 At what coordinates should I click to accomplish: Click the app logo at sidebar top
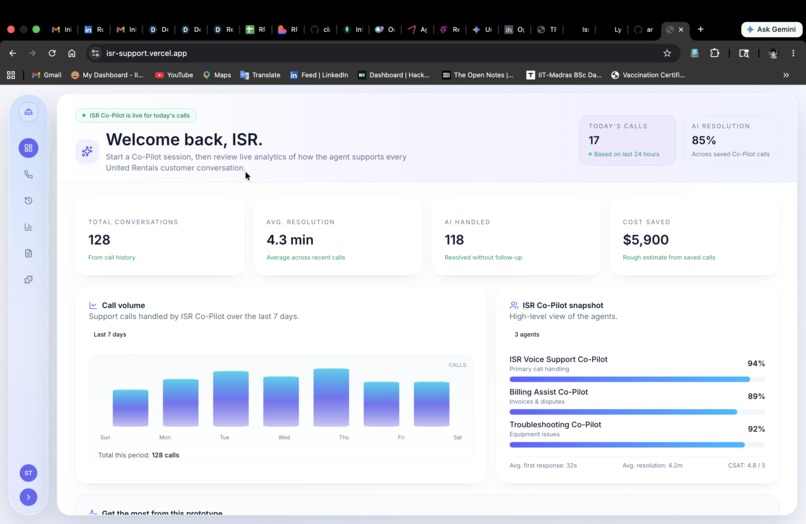[x=28, y=112]
